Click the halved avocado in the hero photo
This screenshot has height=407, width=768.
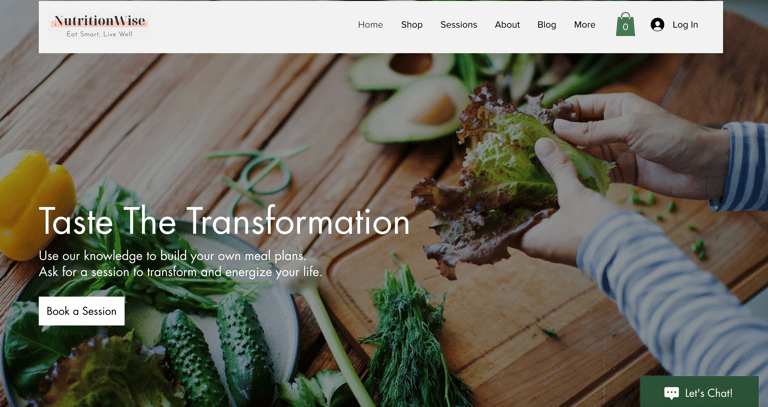coord(415,110)
